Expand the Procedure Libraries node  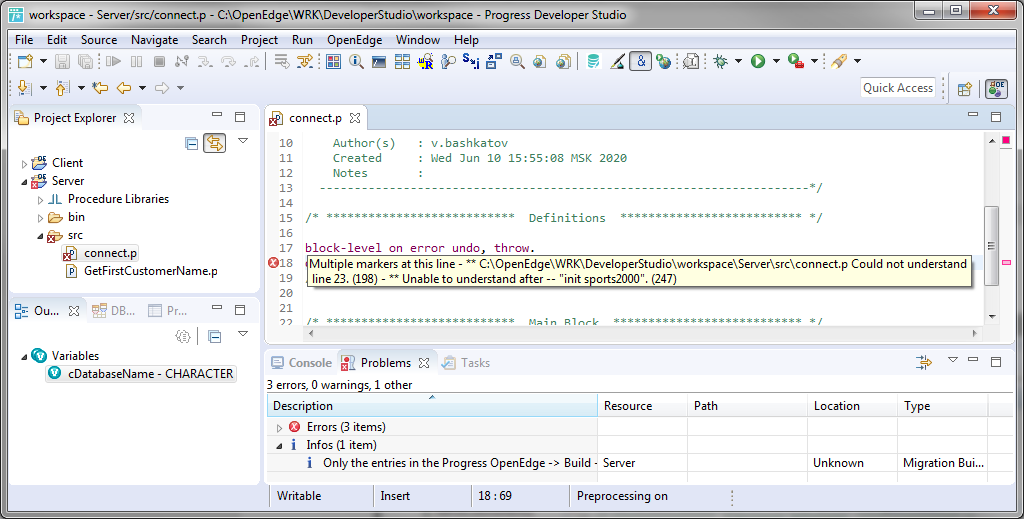(40, 200)
